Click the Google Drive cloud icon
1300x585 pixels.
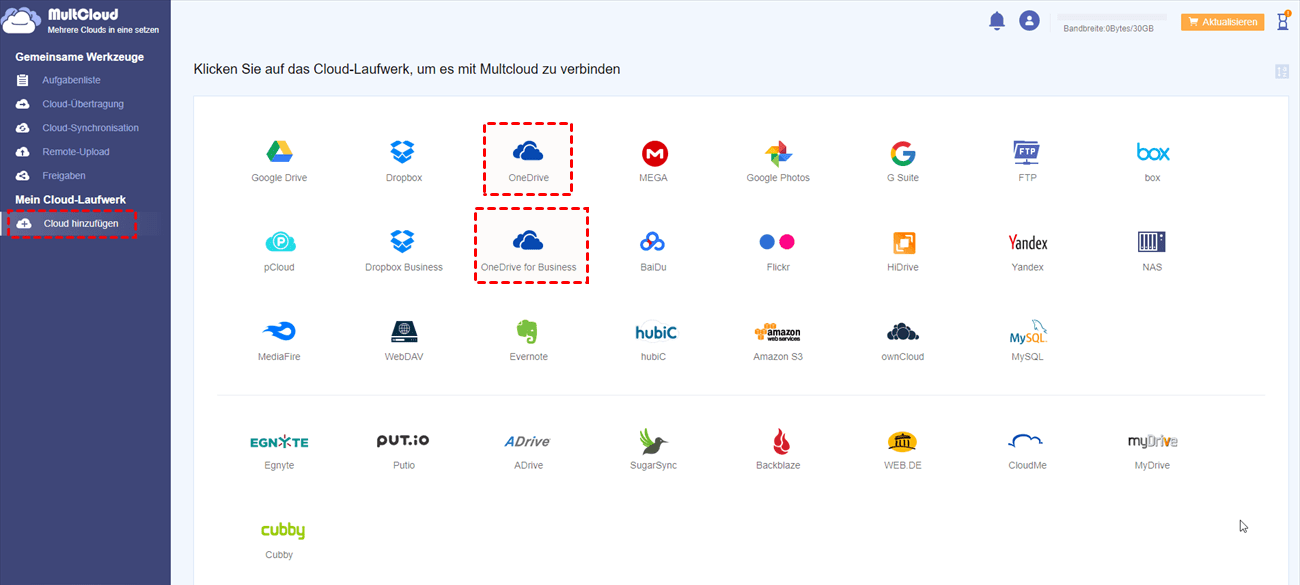click(279, 152)
